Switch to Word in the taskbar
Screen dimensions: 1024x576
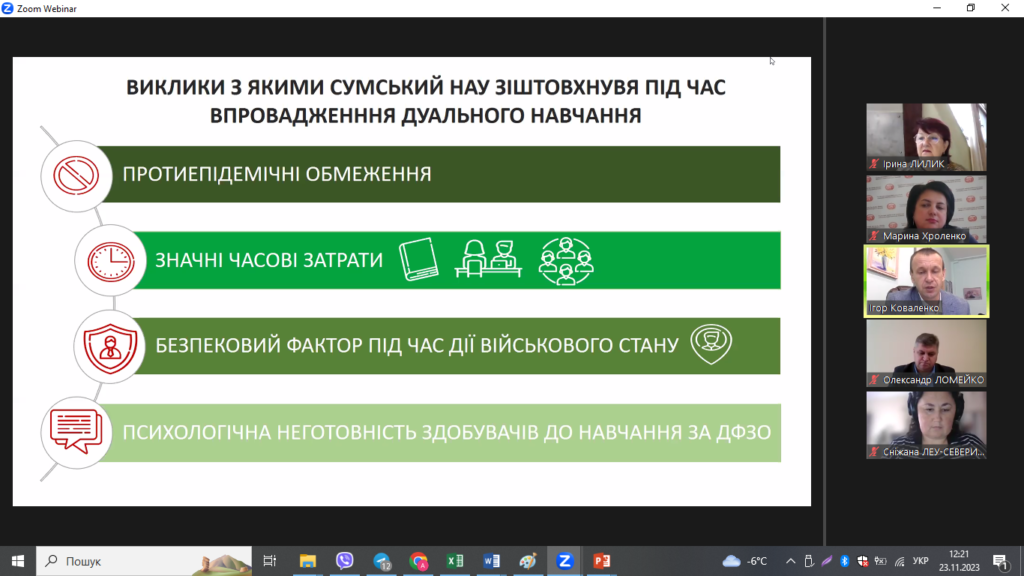coord(491,561)
